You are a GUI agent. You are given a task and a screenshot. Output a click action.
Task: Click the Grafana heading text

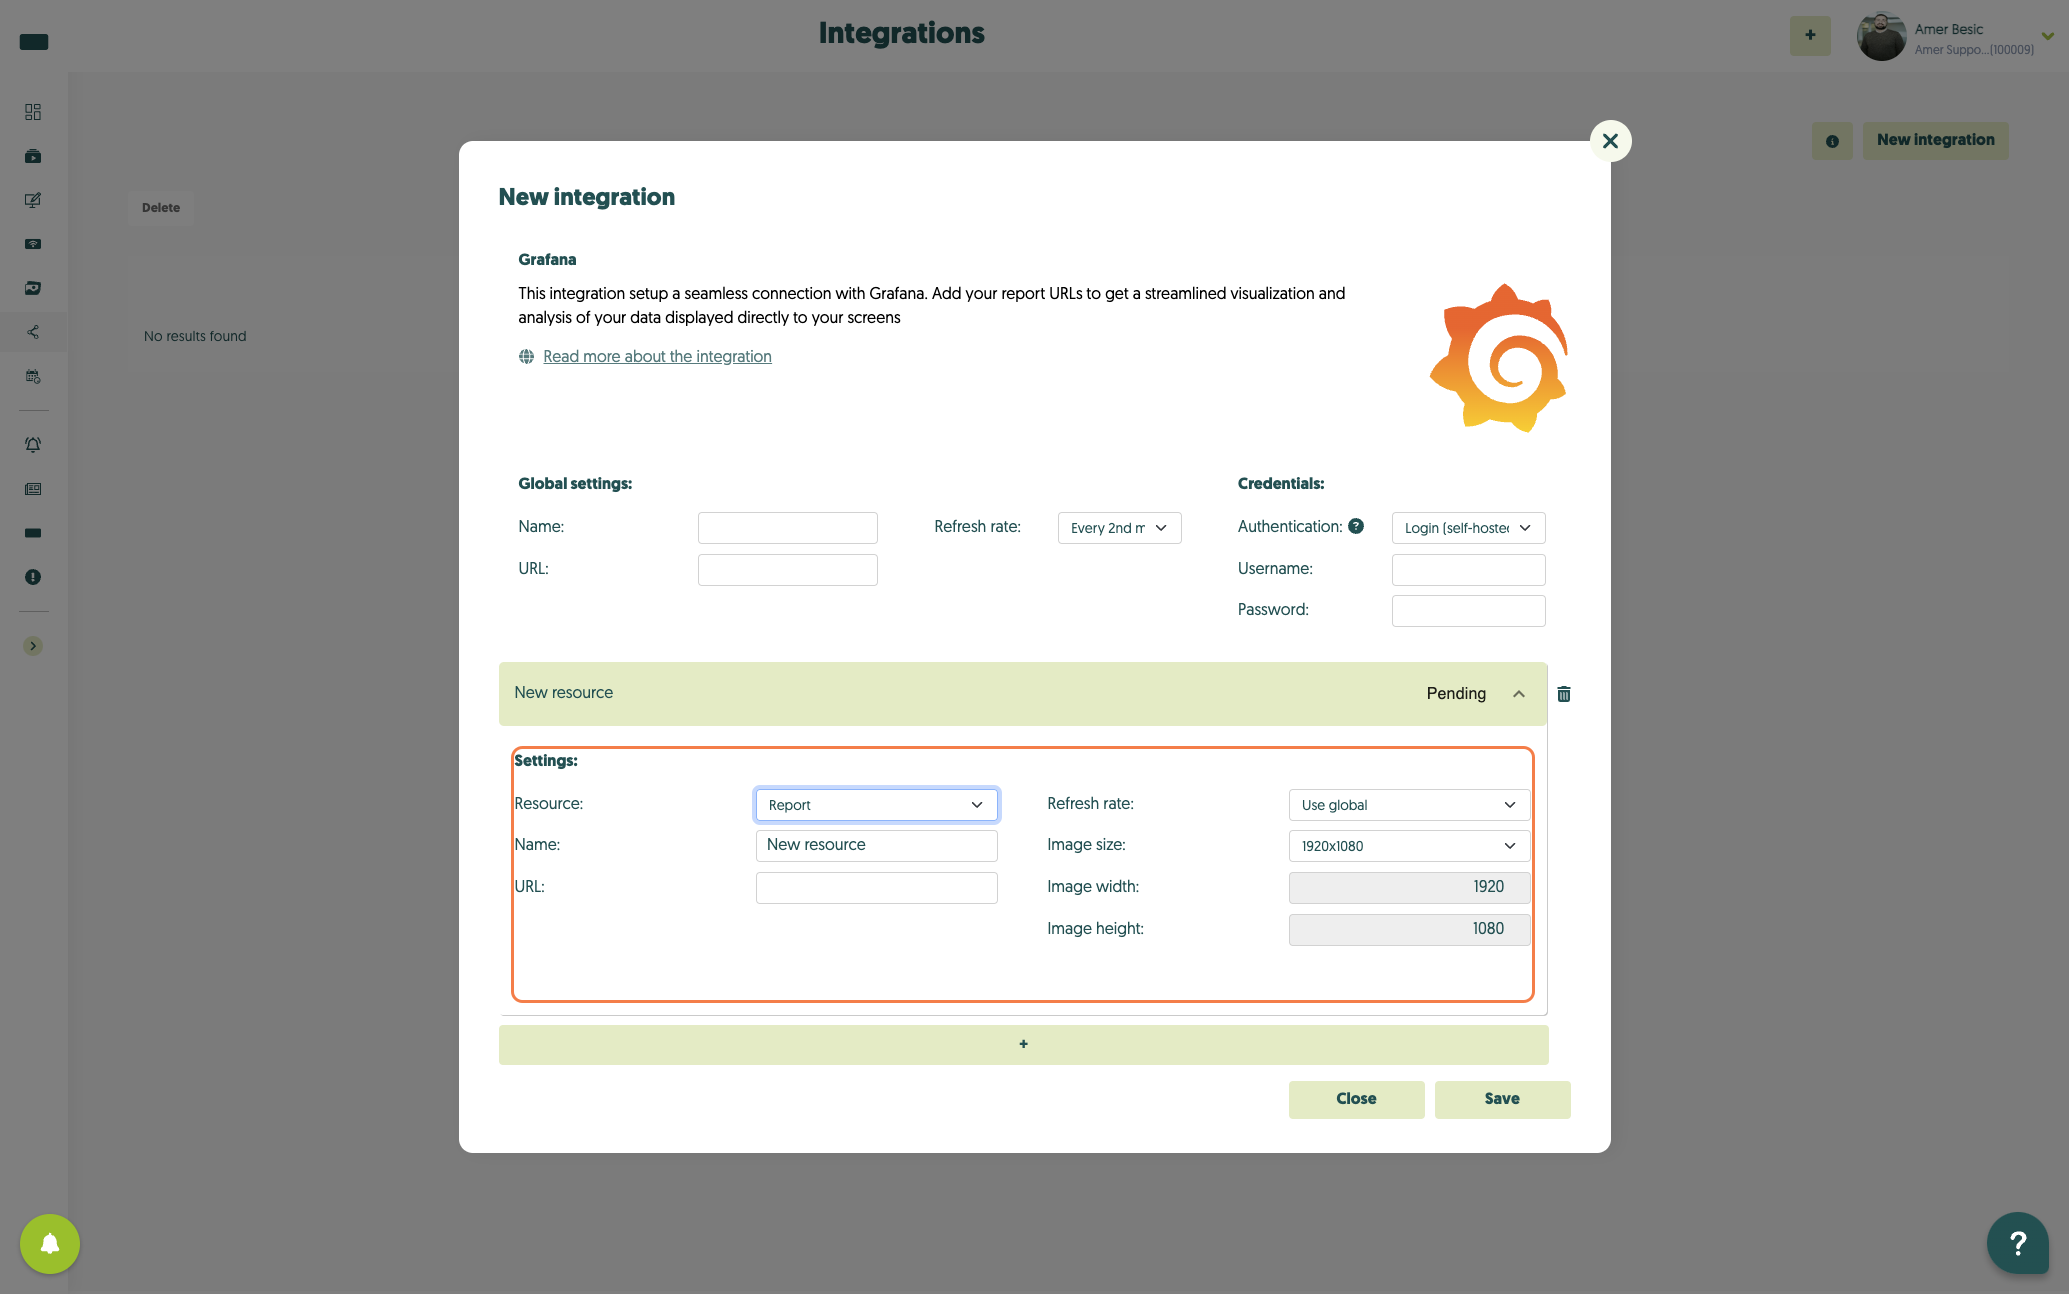pos(547,260)
